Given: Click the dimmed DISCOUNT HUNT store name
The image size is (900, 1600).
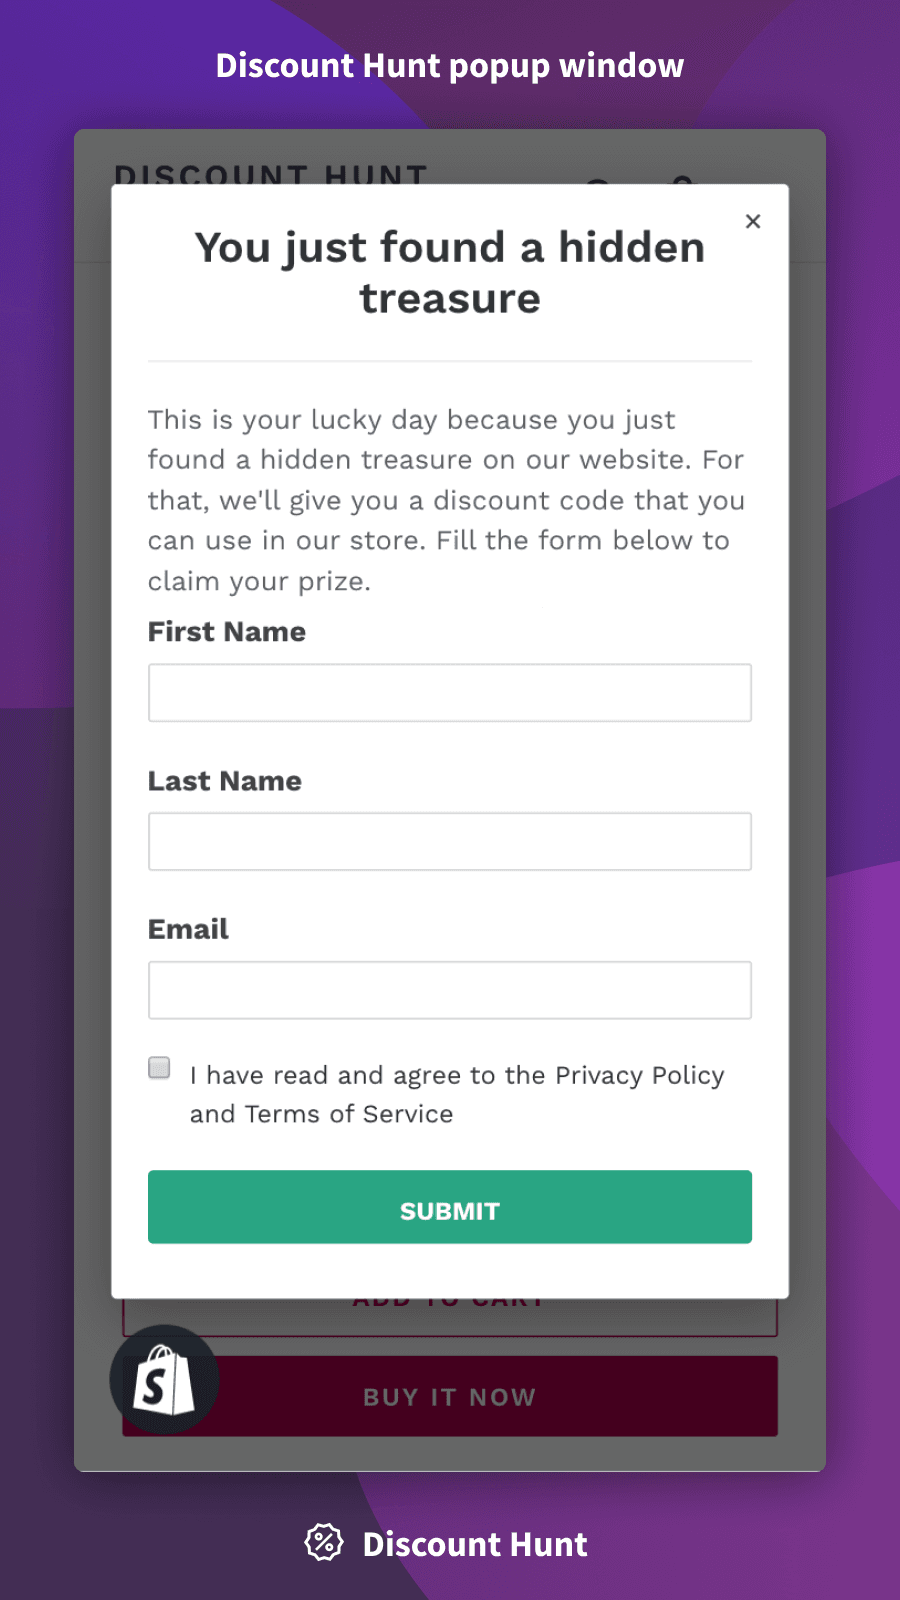Looking at the screenshot, I should 270,174.
